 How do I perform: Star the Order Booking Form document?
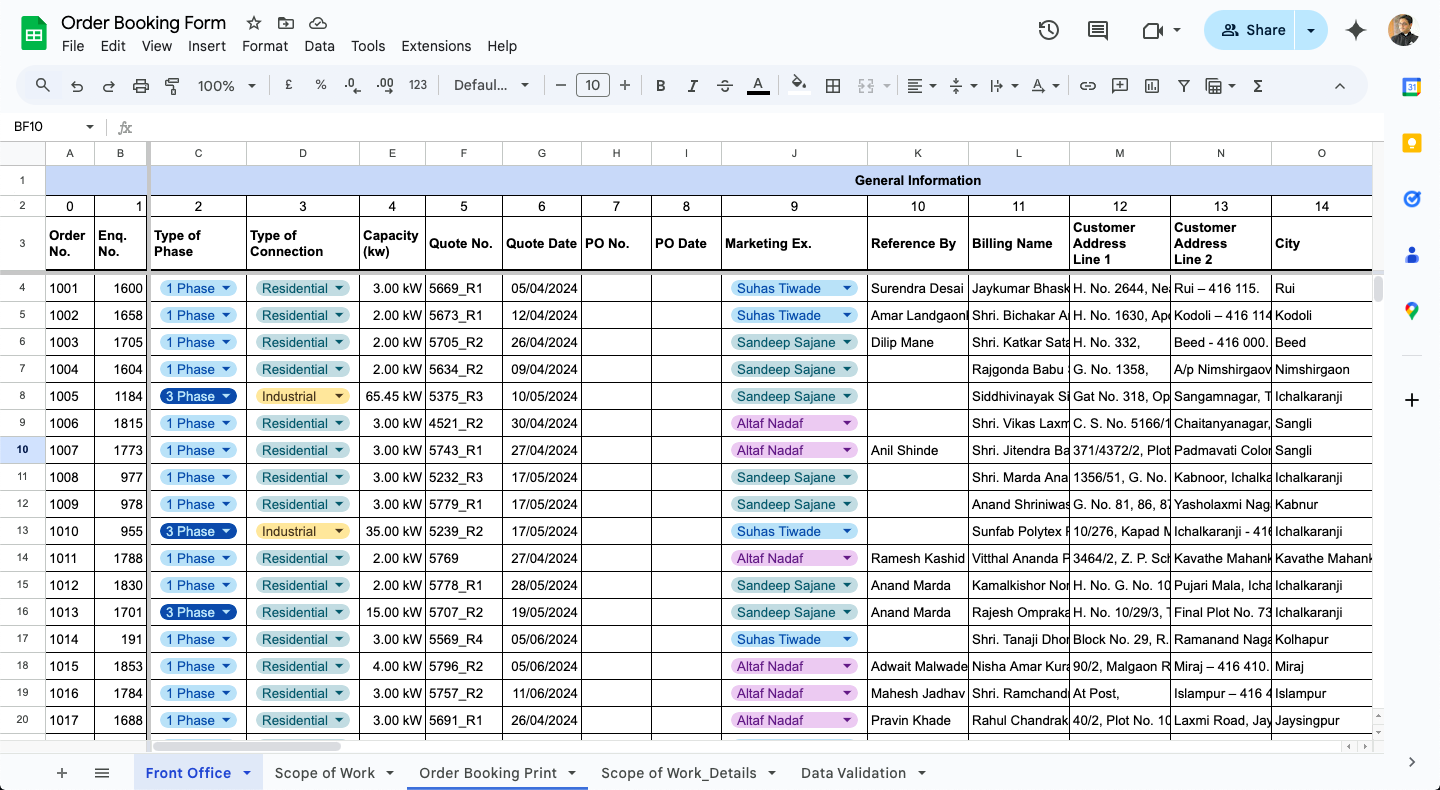coord(254,23)
